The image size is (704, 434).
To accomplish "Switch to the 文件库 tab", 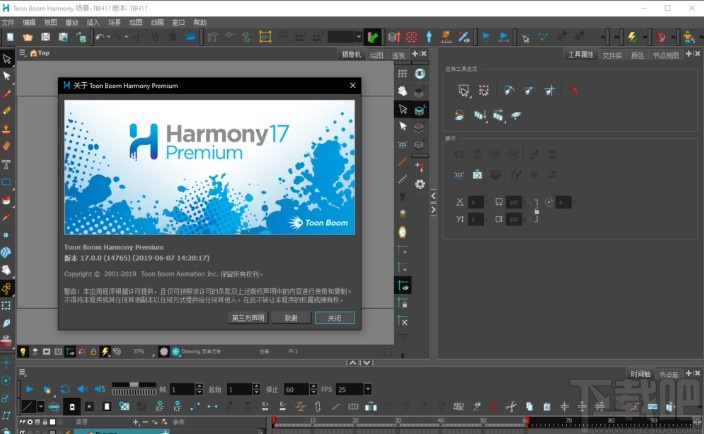I will coord(612,55).
